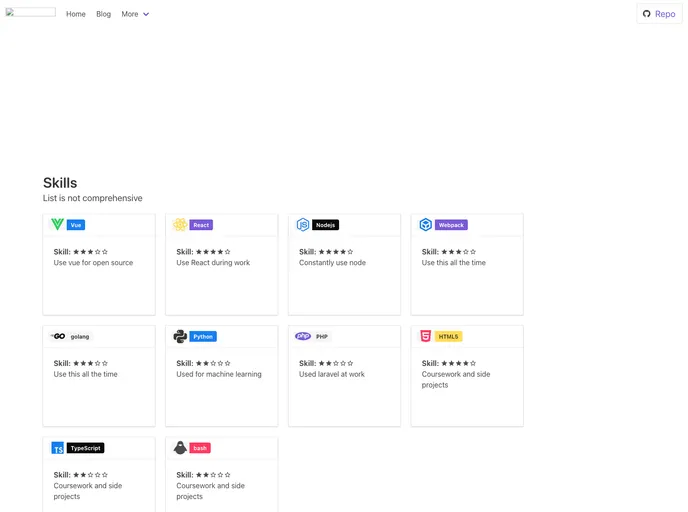This screenshot has width=688, height=512.
Task: Click 'Use React during work' text
Action: (x=213, y=263)
